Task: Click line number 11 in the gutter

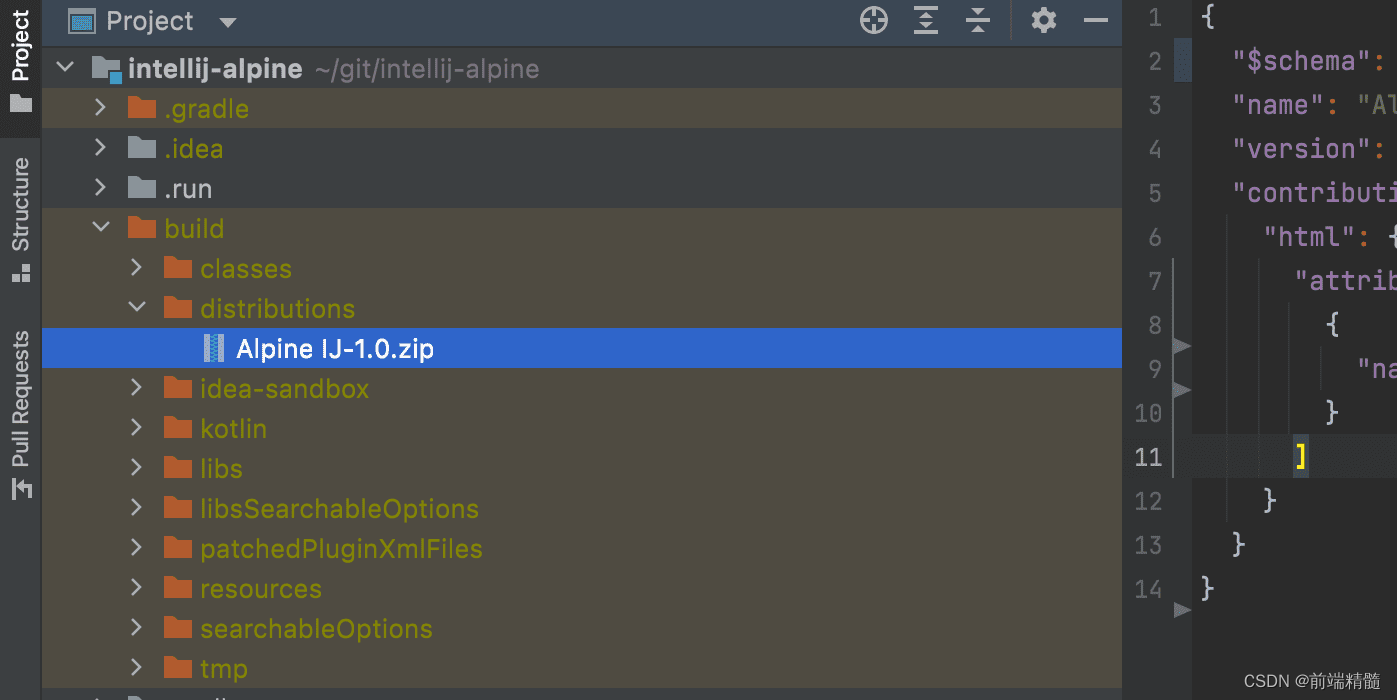Action: [1148, 457]
